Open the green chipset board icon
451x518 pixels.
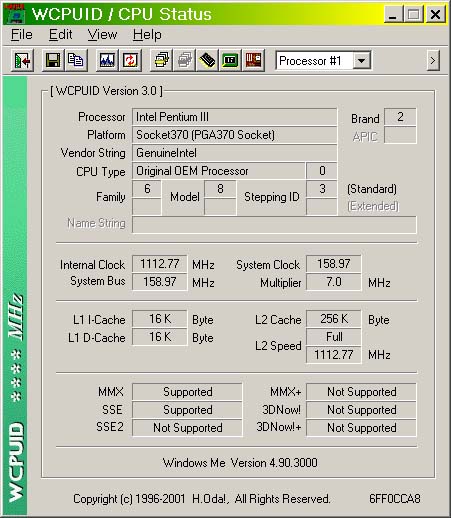pos(230,60)
